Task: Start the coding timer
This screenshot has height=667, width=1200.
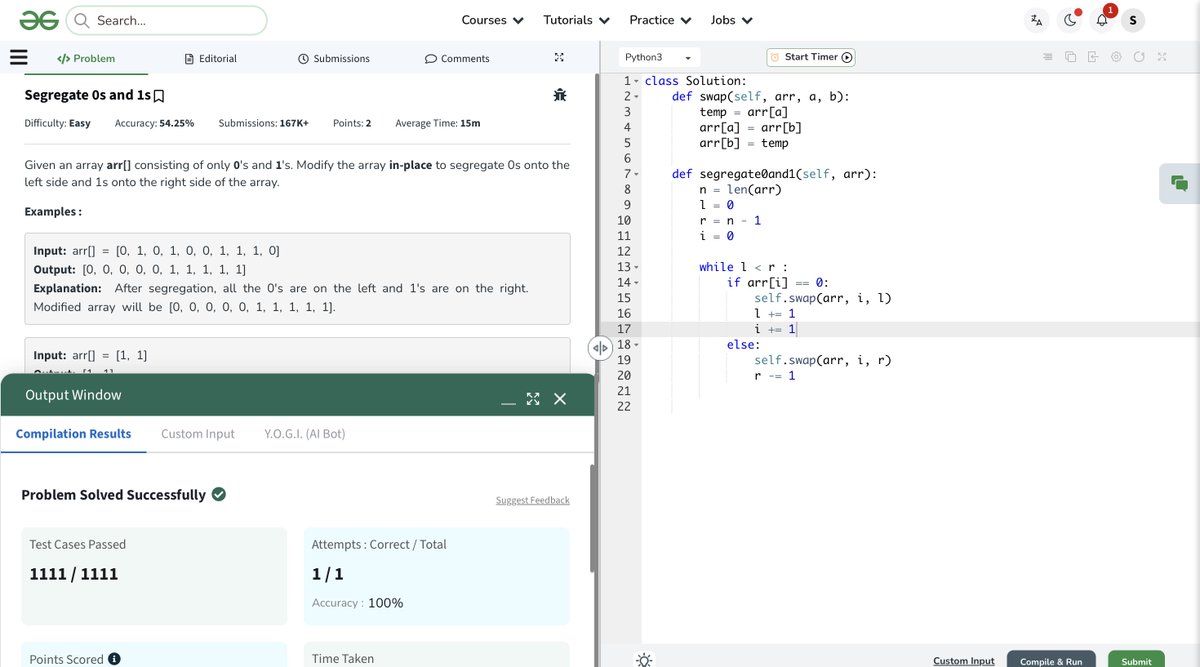Action: [811, 57]
